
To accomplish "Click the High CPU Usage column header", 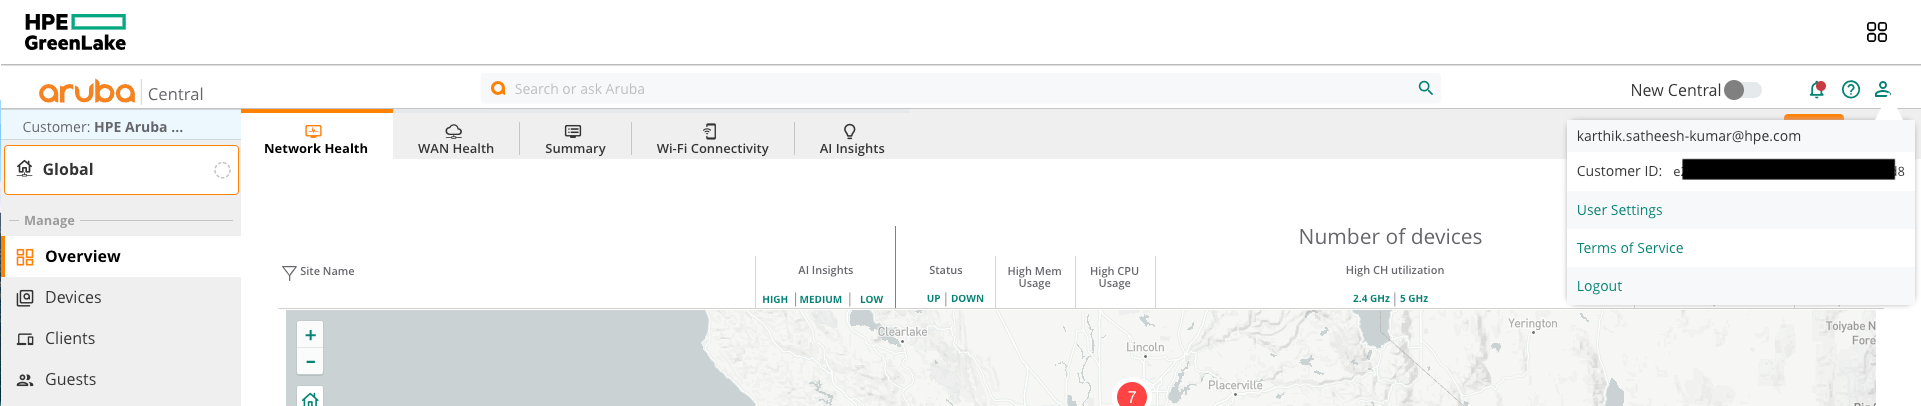I will [1114, 277].
